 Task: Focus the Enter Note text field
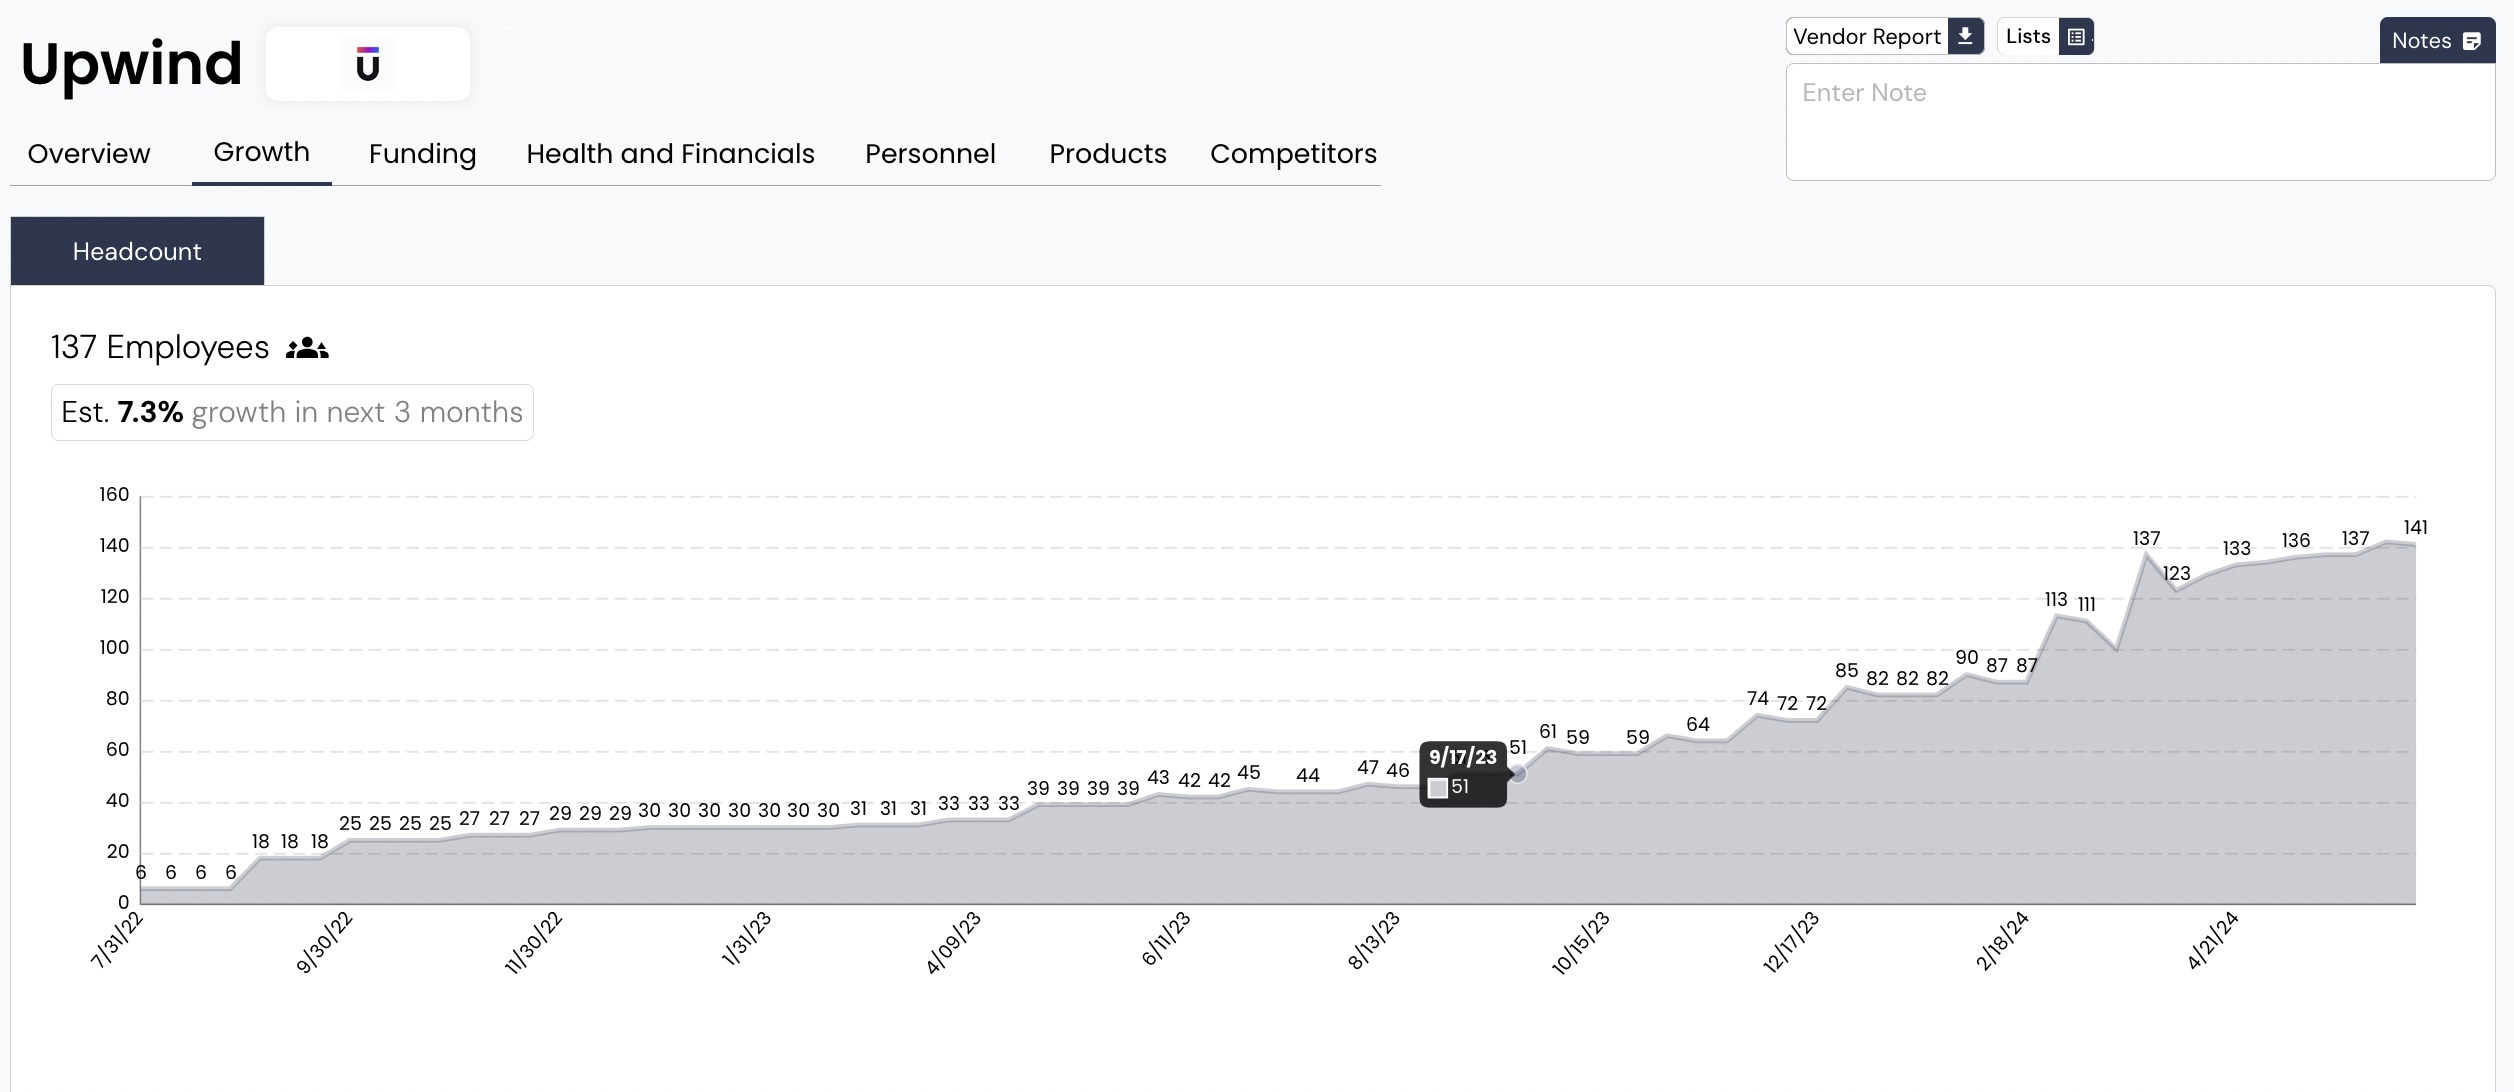click(2140, 122)
